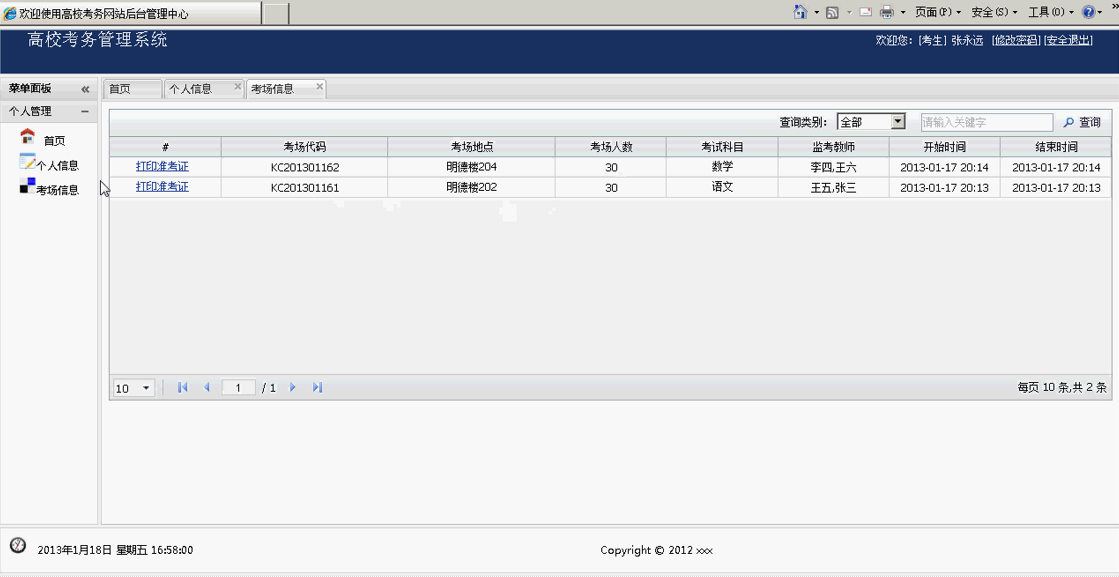Go to the first page

click(182, 387)
